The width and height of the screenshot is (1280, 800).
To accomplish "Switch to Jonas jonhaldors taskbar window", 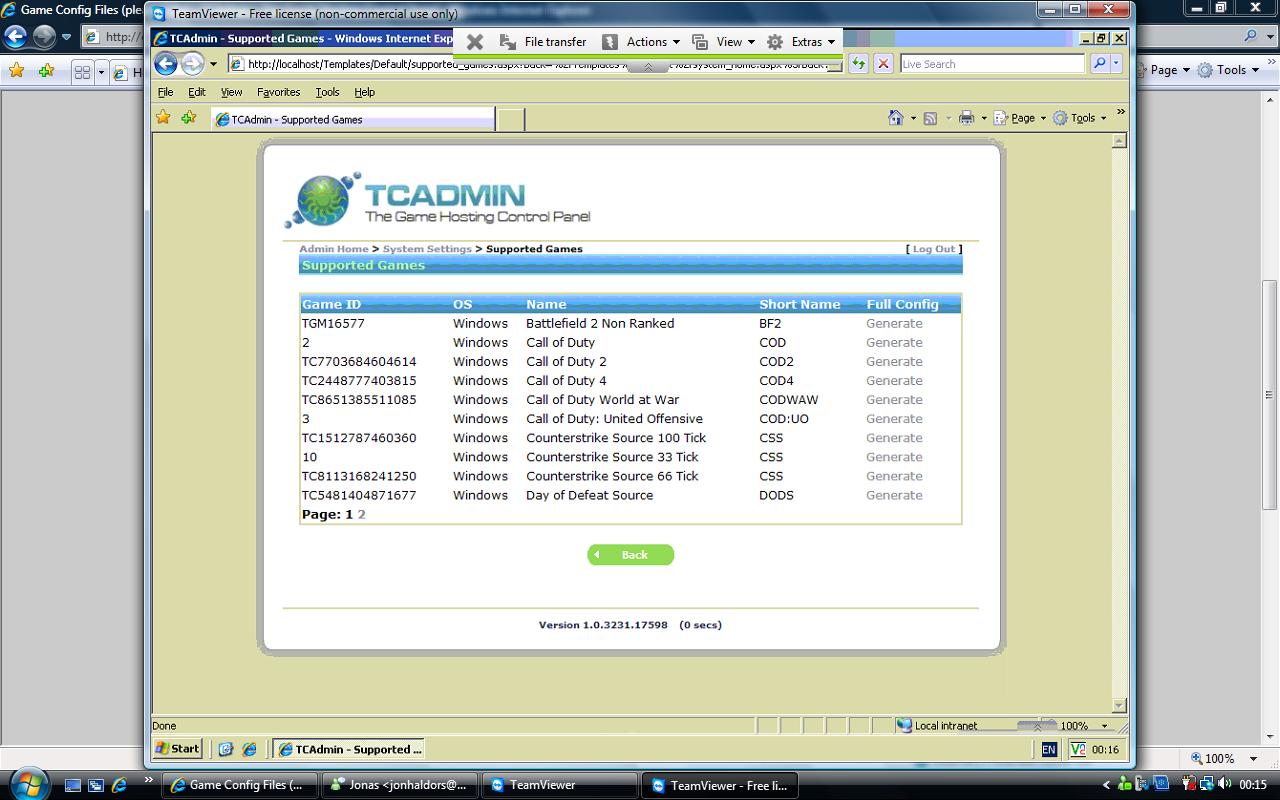I will pos(399,785).
